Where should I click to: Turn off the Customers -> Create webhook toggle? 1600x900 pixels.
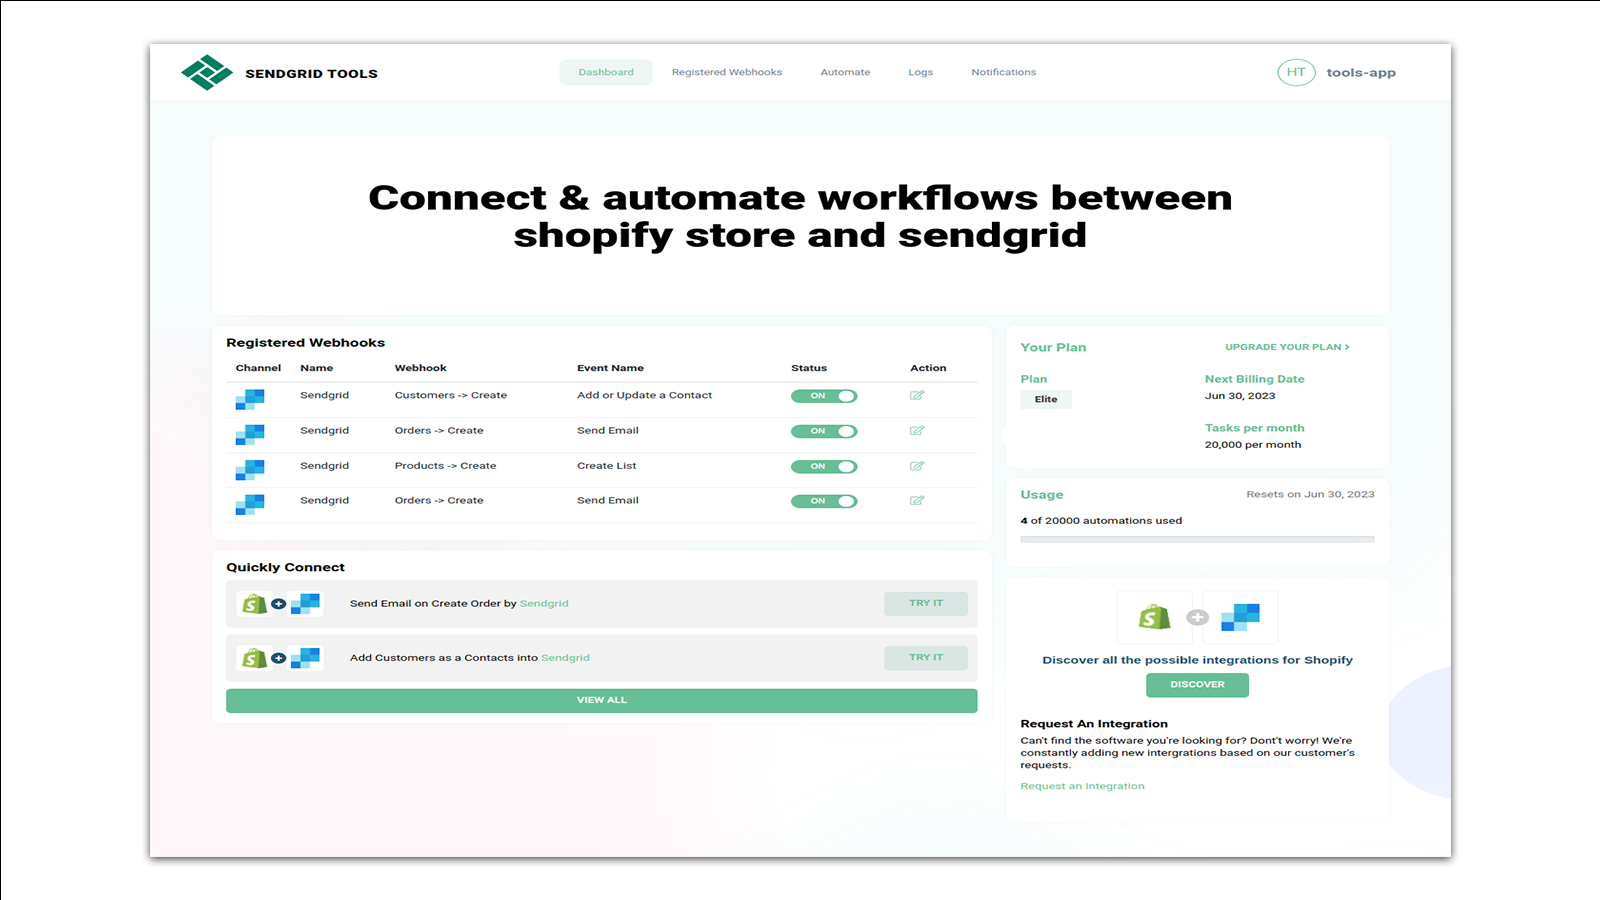(x=824, y=396)
